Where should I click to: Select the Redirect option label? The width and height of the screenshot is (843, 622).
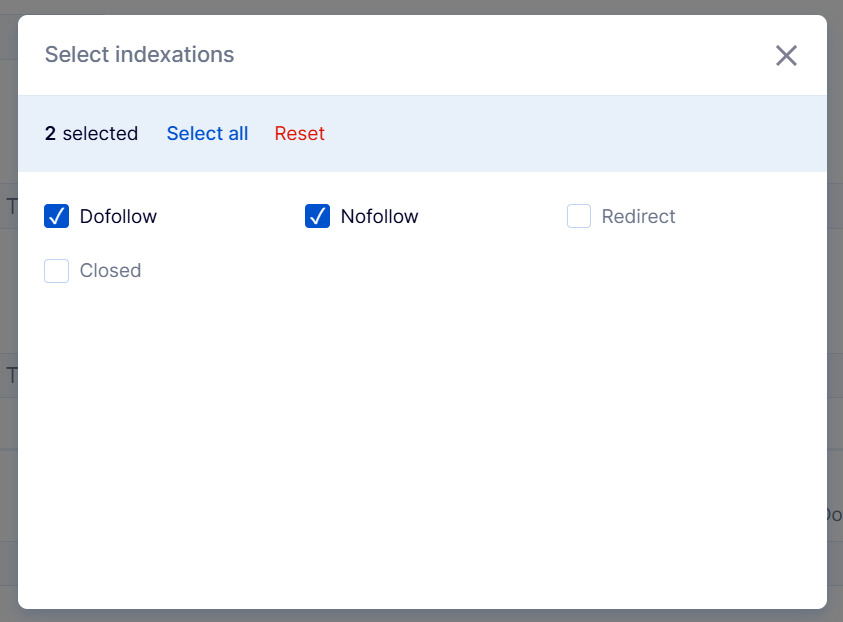[x=638, y=217]
